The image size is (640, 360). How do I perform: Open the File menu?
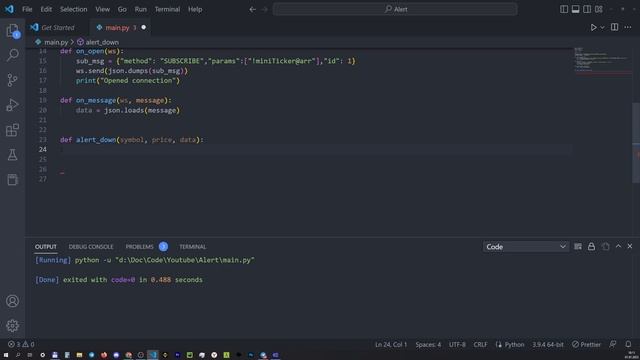27,9
